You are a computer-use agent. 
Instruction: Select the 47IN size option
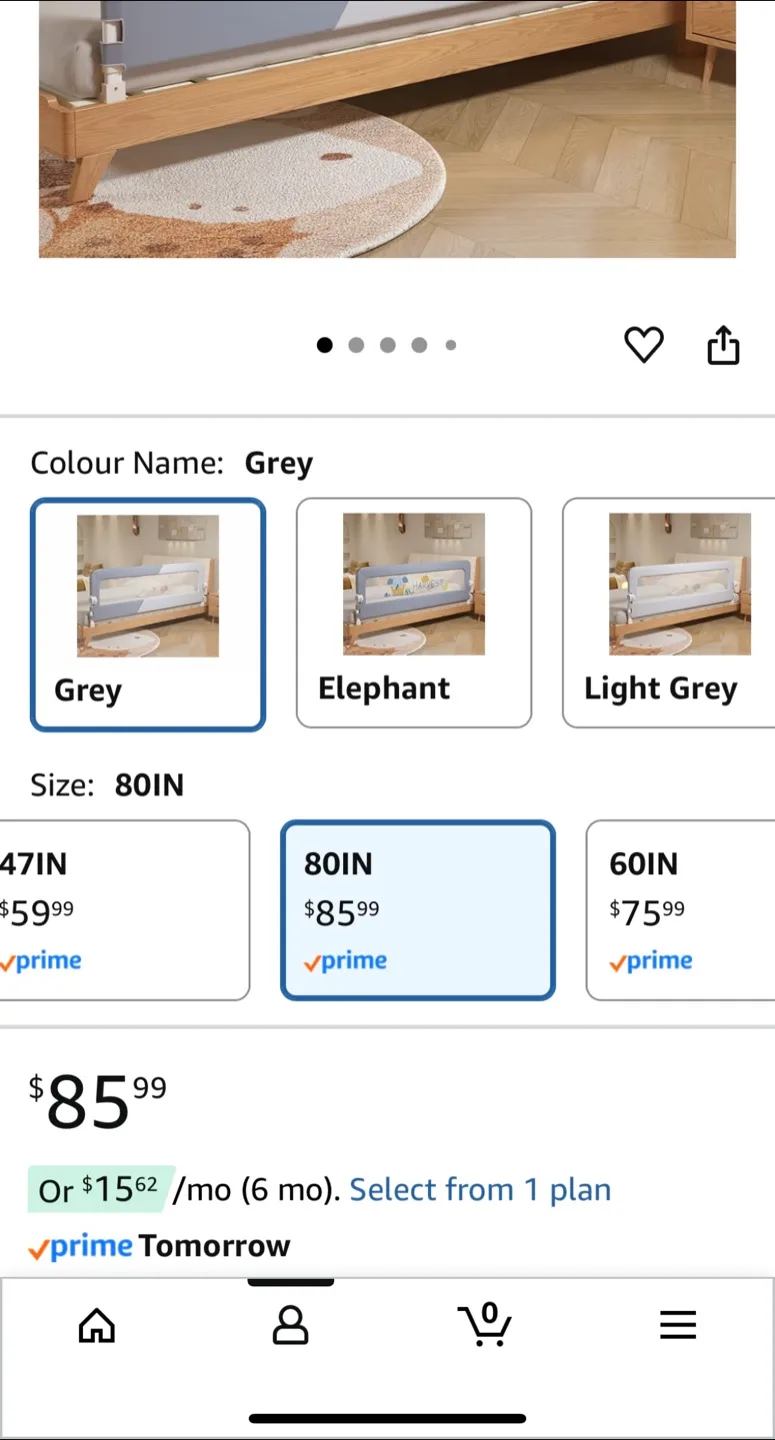click(x=110, y=910)
